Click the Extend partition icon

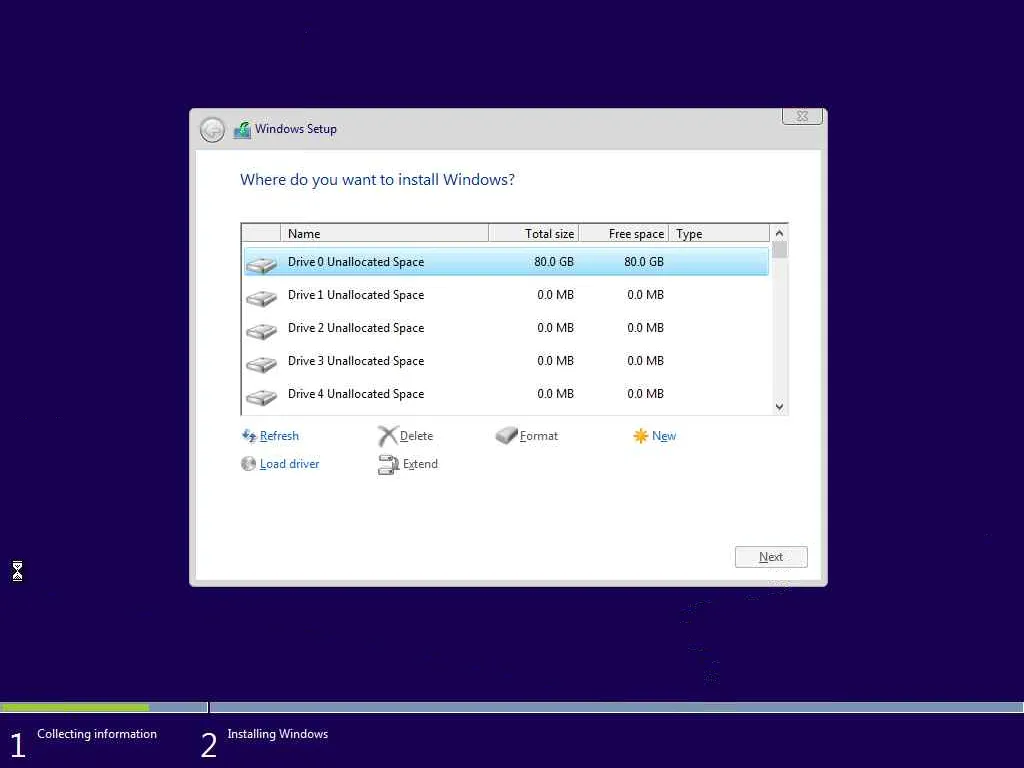pyautogui.click(x=388, y=464)
